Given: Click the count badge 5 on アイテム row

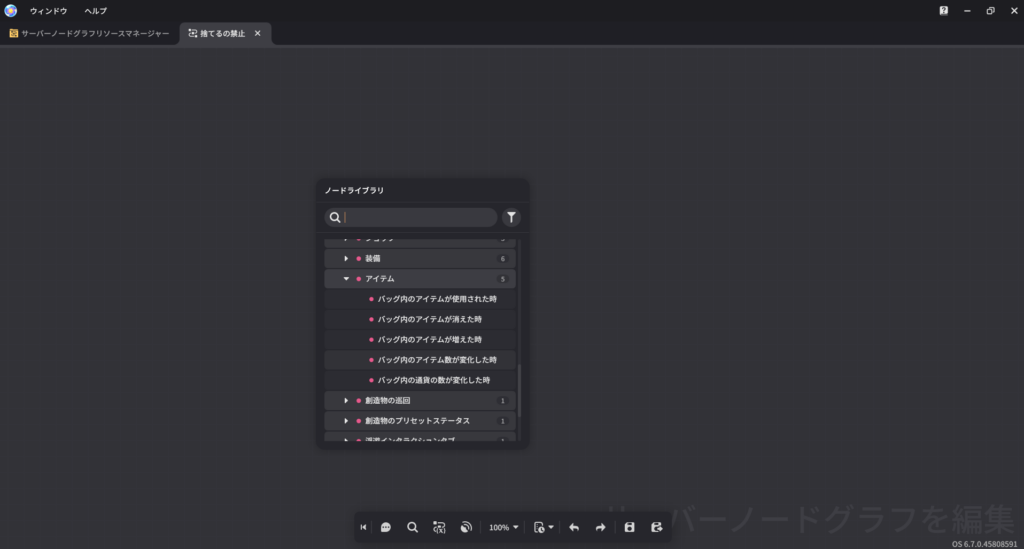Looking at the screenshot, I should (502, 279).
